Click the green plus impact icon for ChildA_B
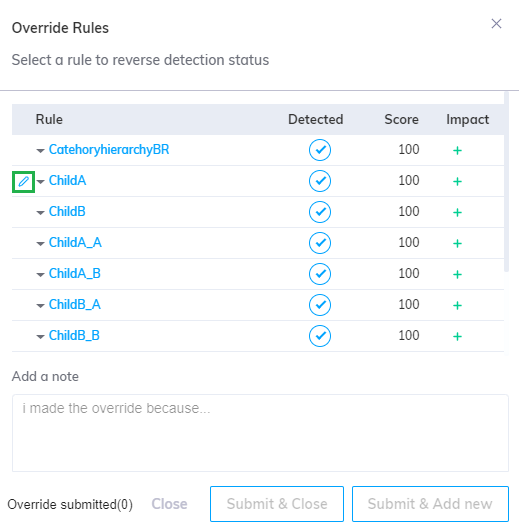519x530 pixels. point(457,274)
